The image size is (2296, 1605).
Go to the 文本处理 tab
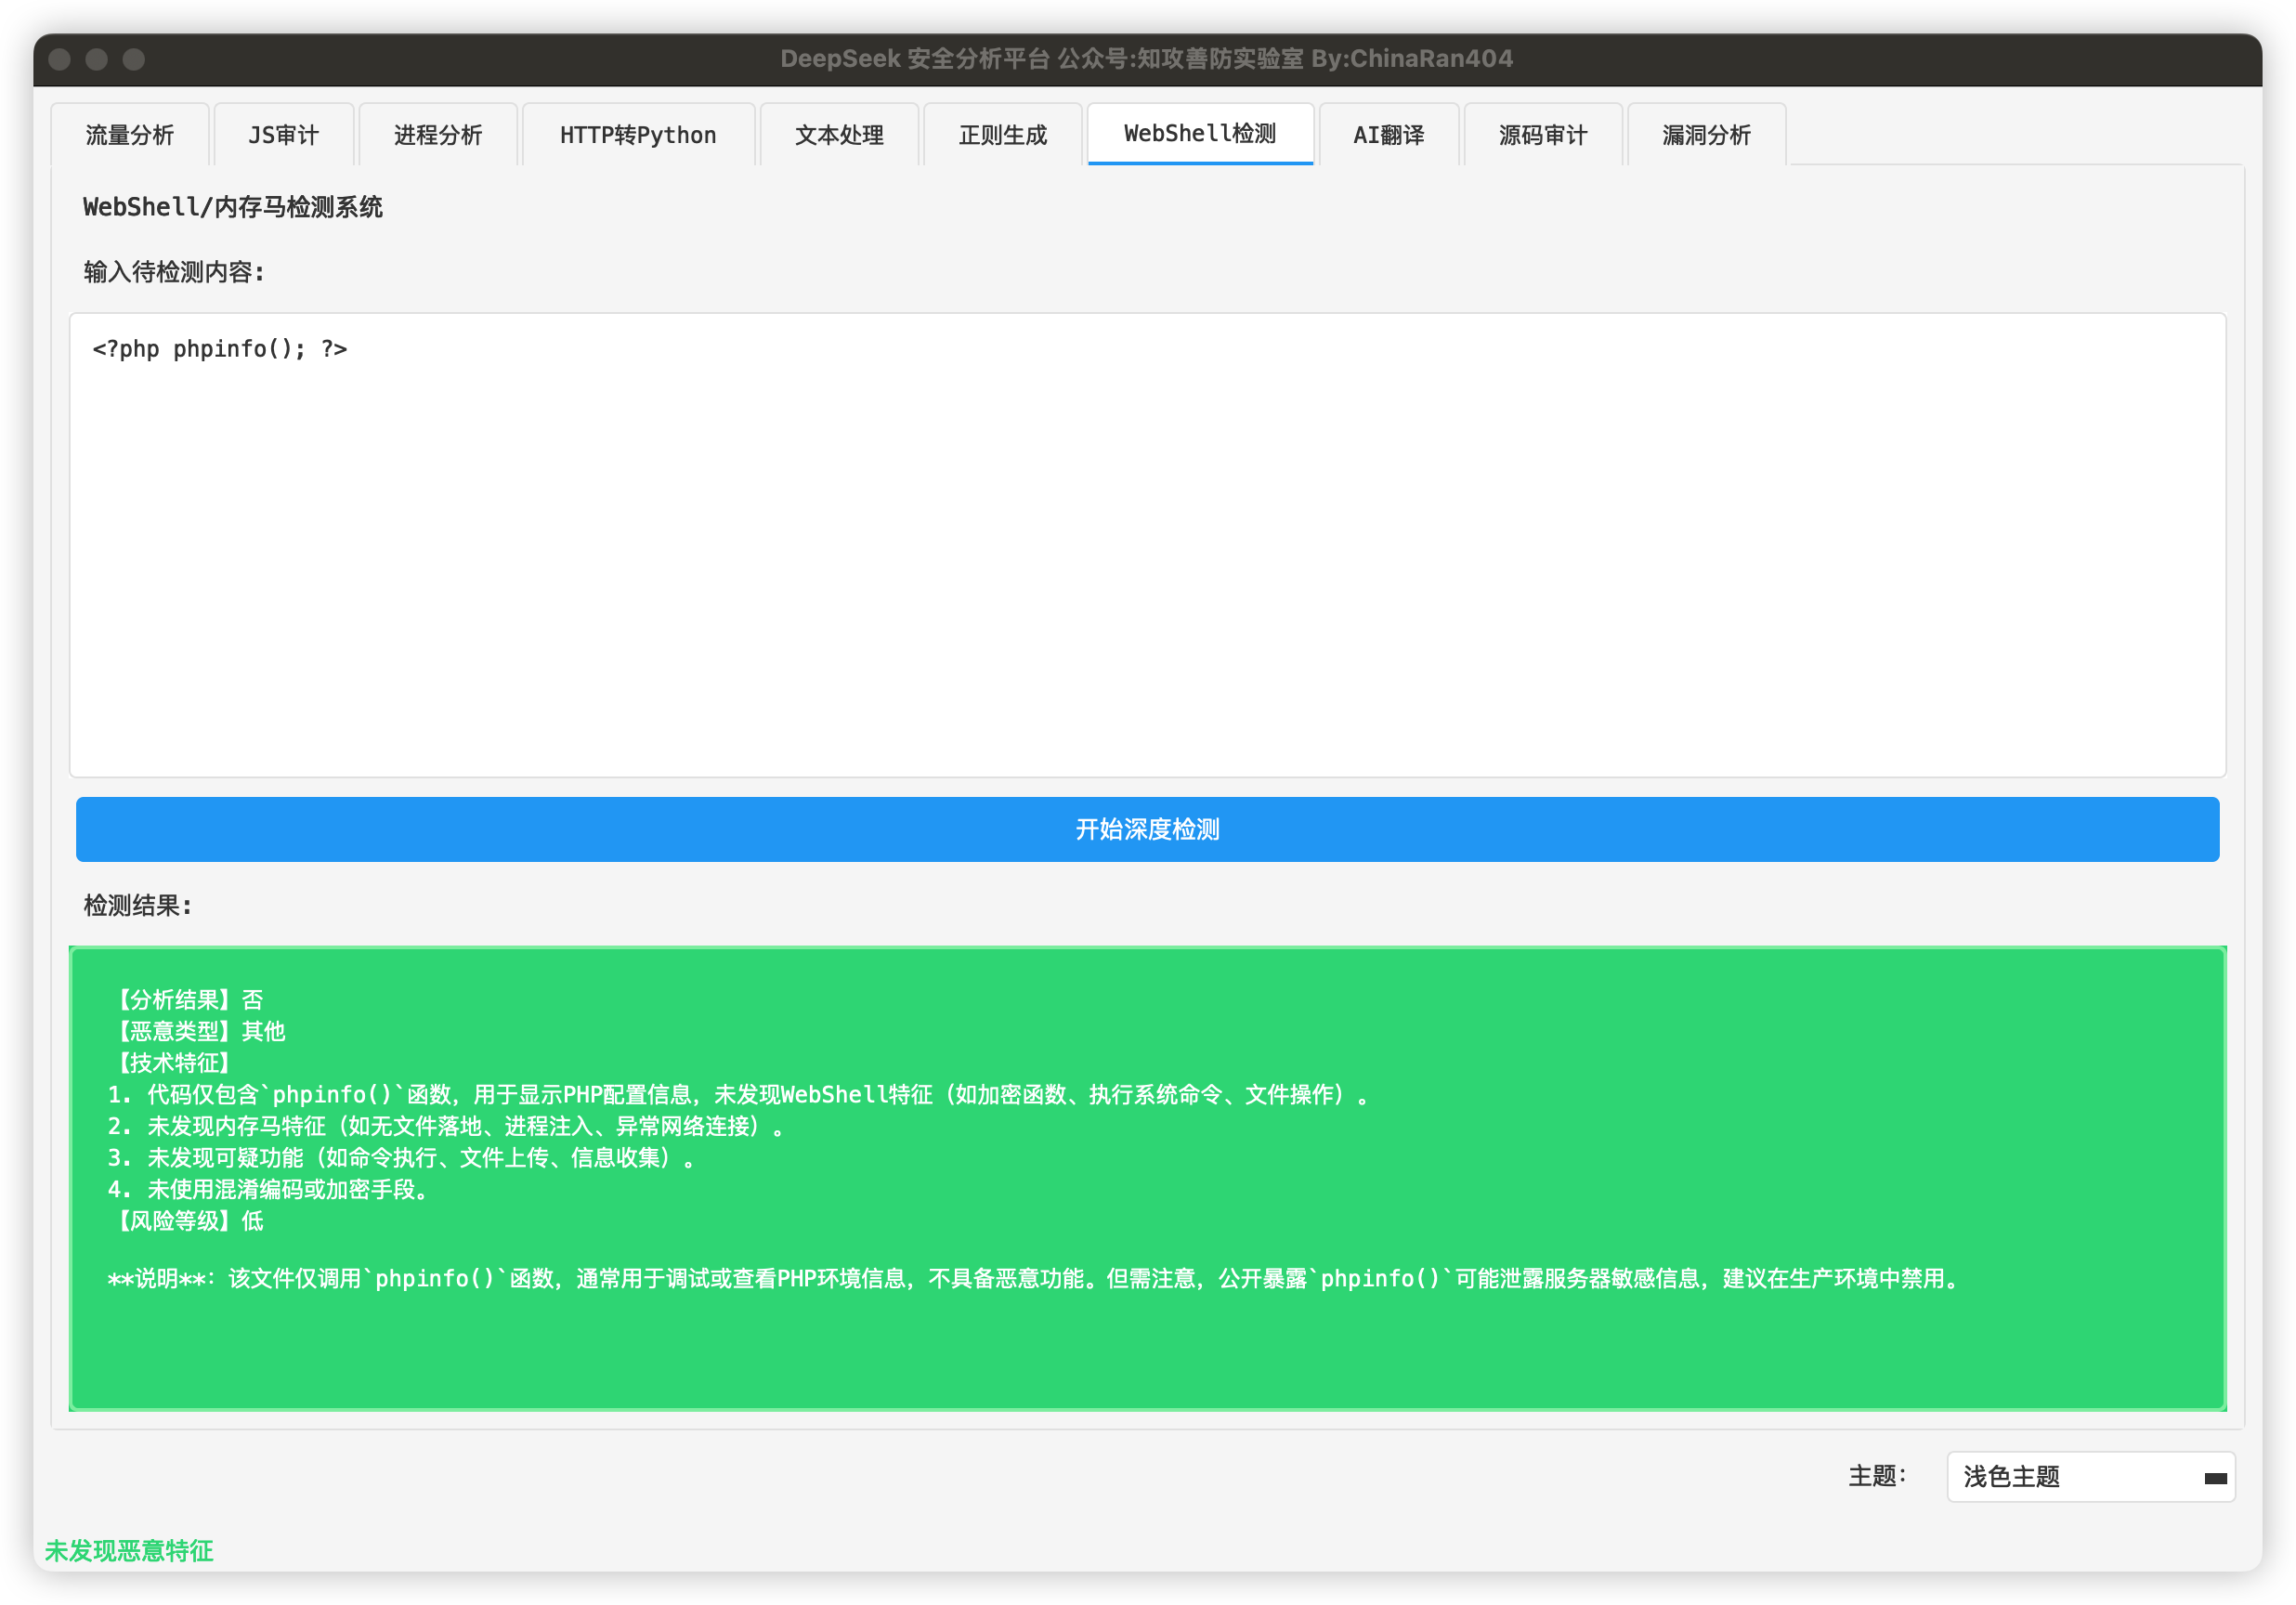click(x=839, y=135)
